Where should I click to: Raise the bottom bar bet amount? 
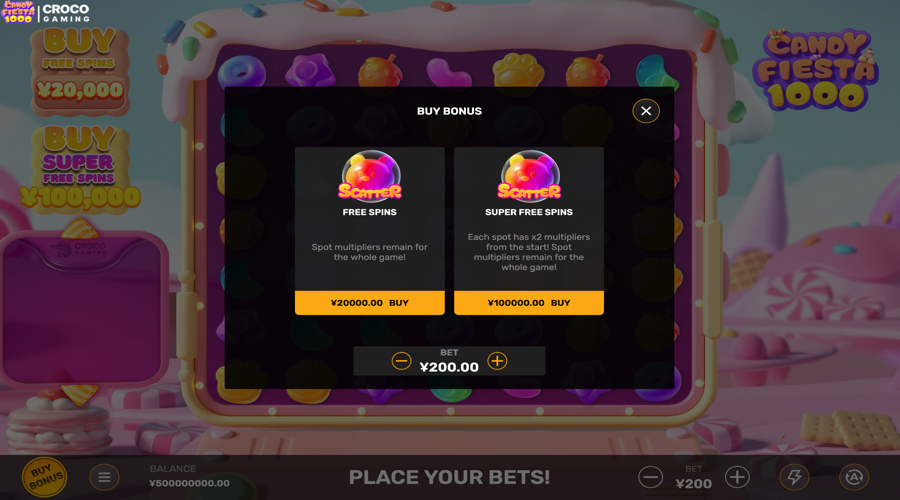(737, 477)
